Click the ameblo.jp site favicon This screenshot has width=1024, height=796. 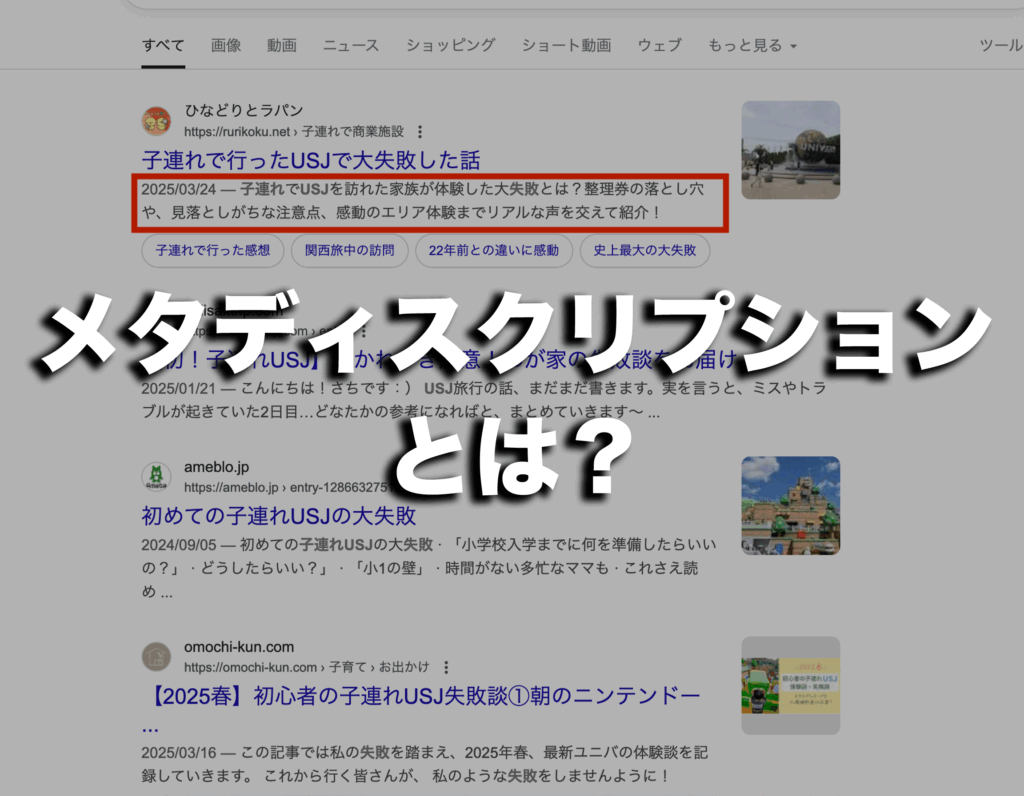(x=156, y=477)
